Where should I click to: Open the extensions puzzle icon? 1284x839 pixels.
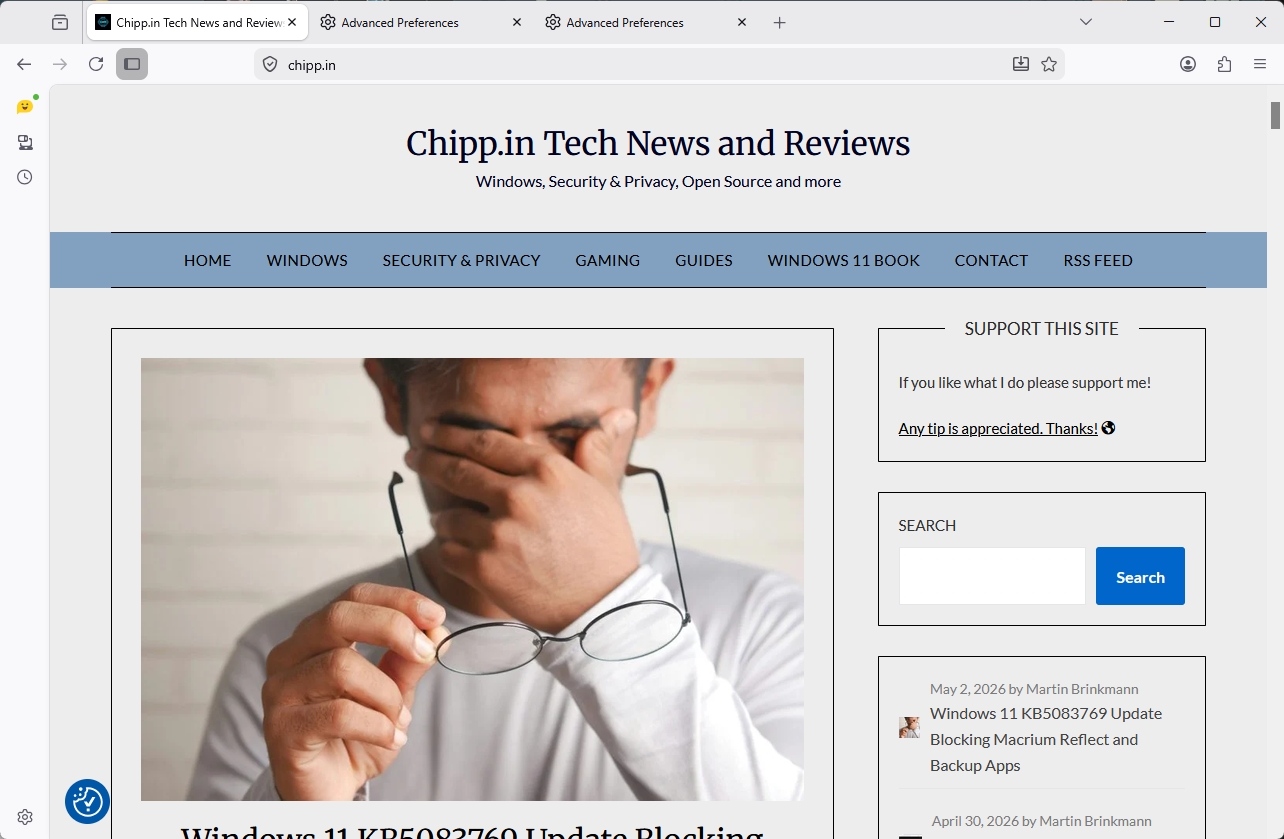(1224, 64)
